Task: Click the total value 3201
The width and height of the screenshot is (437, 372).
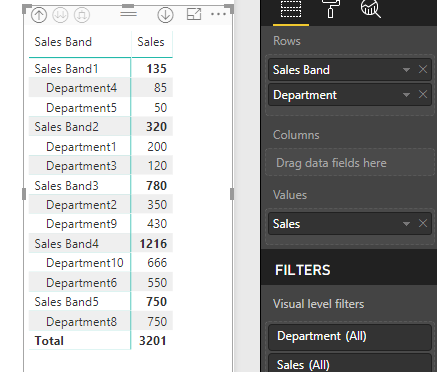Action: tap(153, 341)
